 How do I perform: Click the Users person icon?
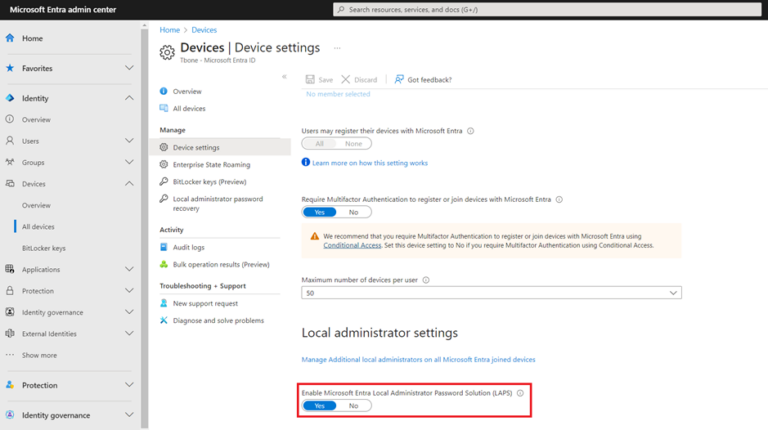tap(10, 141)
